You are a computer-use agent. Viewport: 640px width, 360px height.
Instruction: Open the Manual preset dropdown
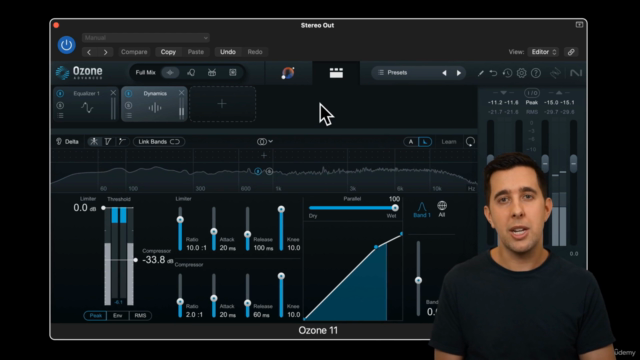pyautogui.click(x=146, y=38)
